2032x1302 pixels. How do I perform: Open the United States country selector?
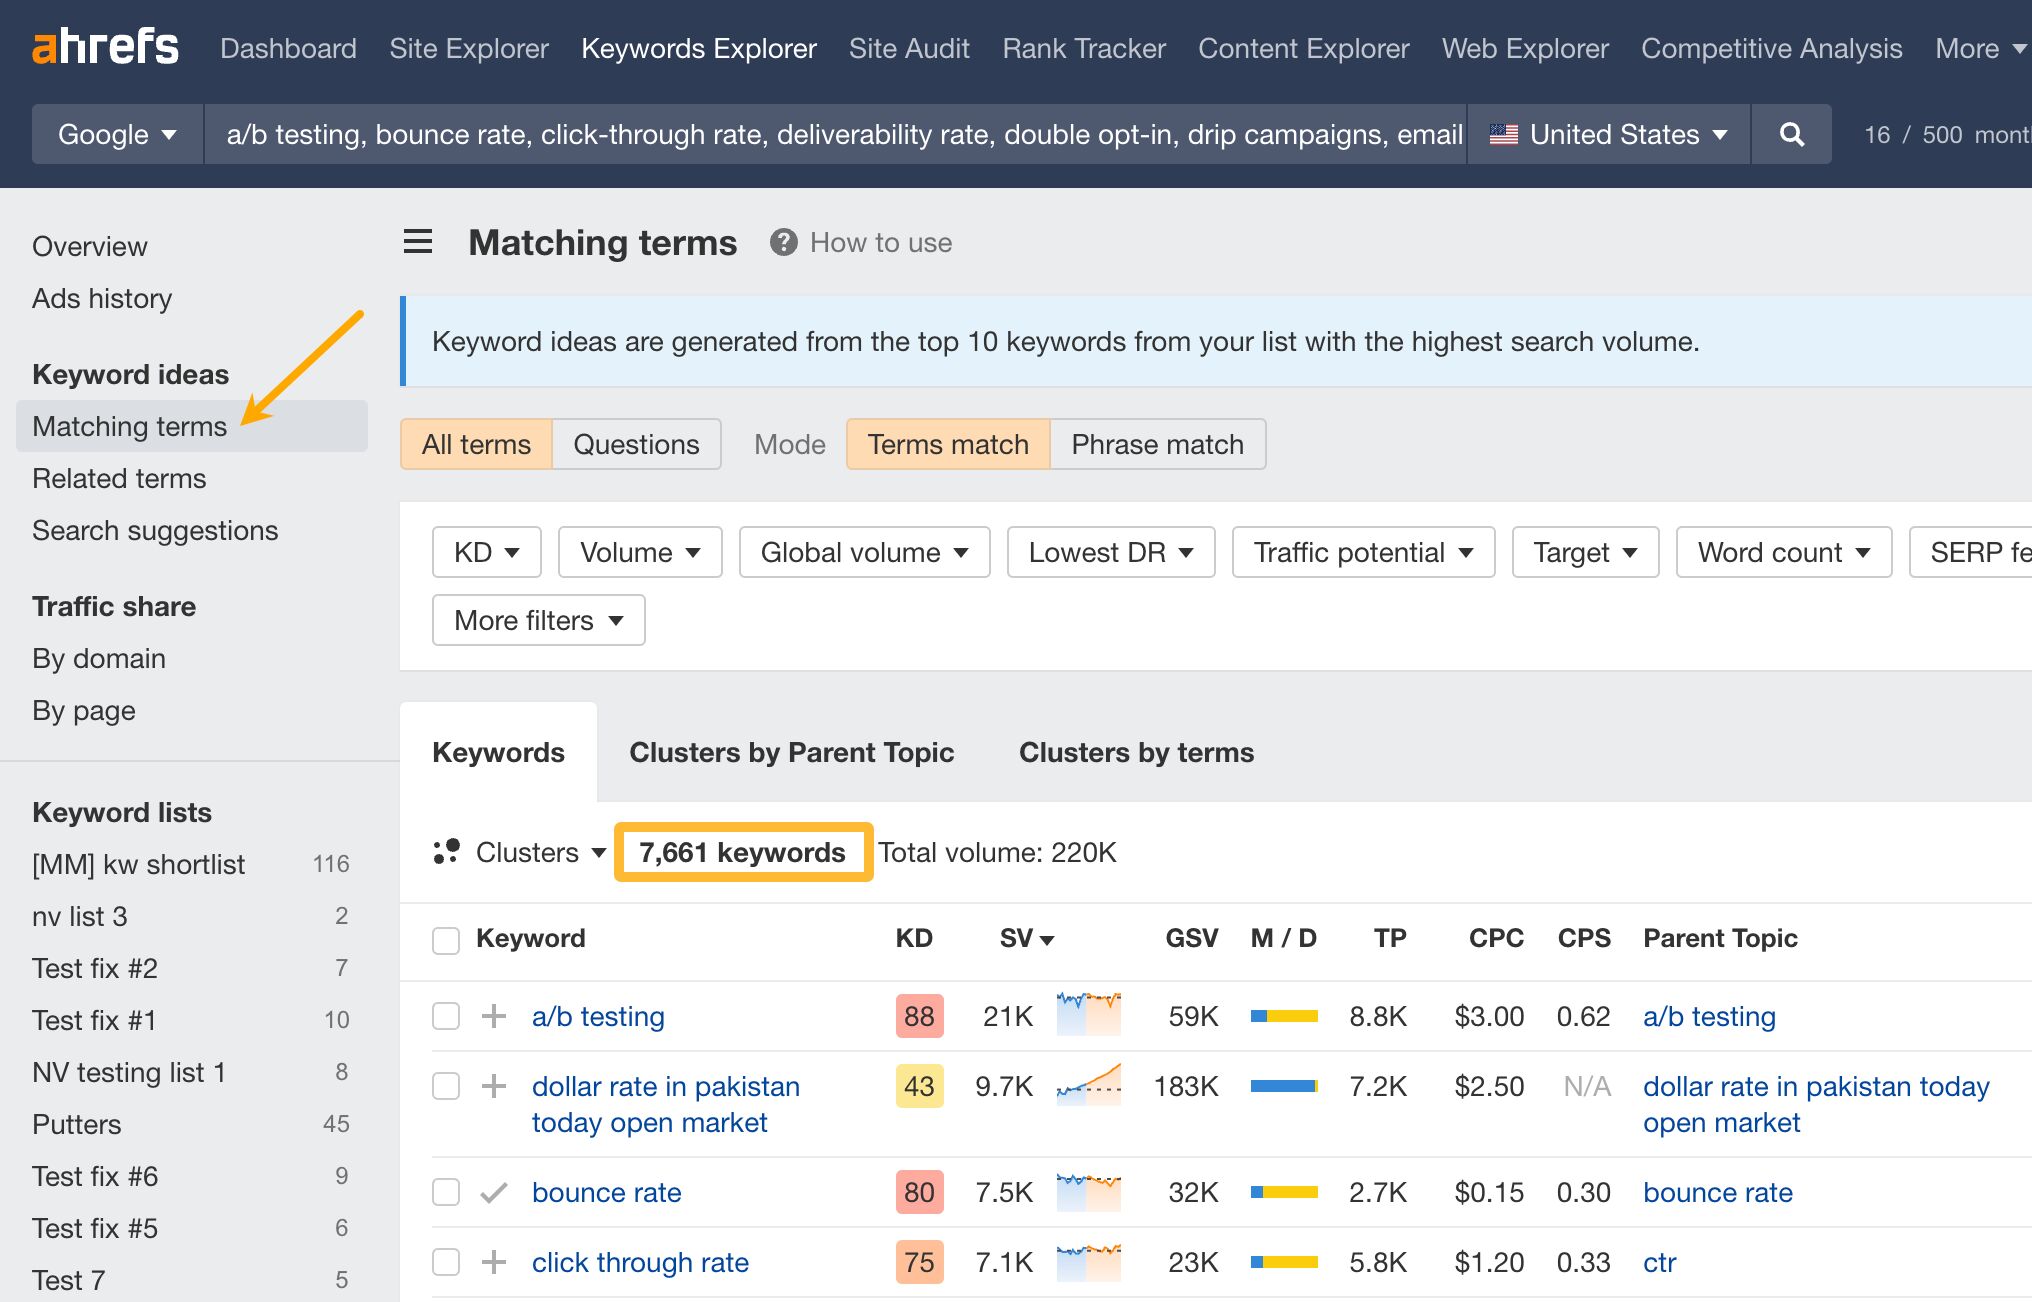[x=1607, y=133]
